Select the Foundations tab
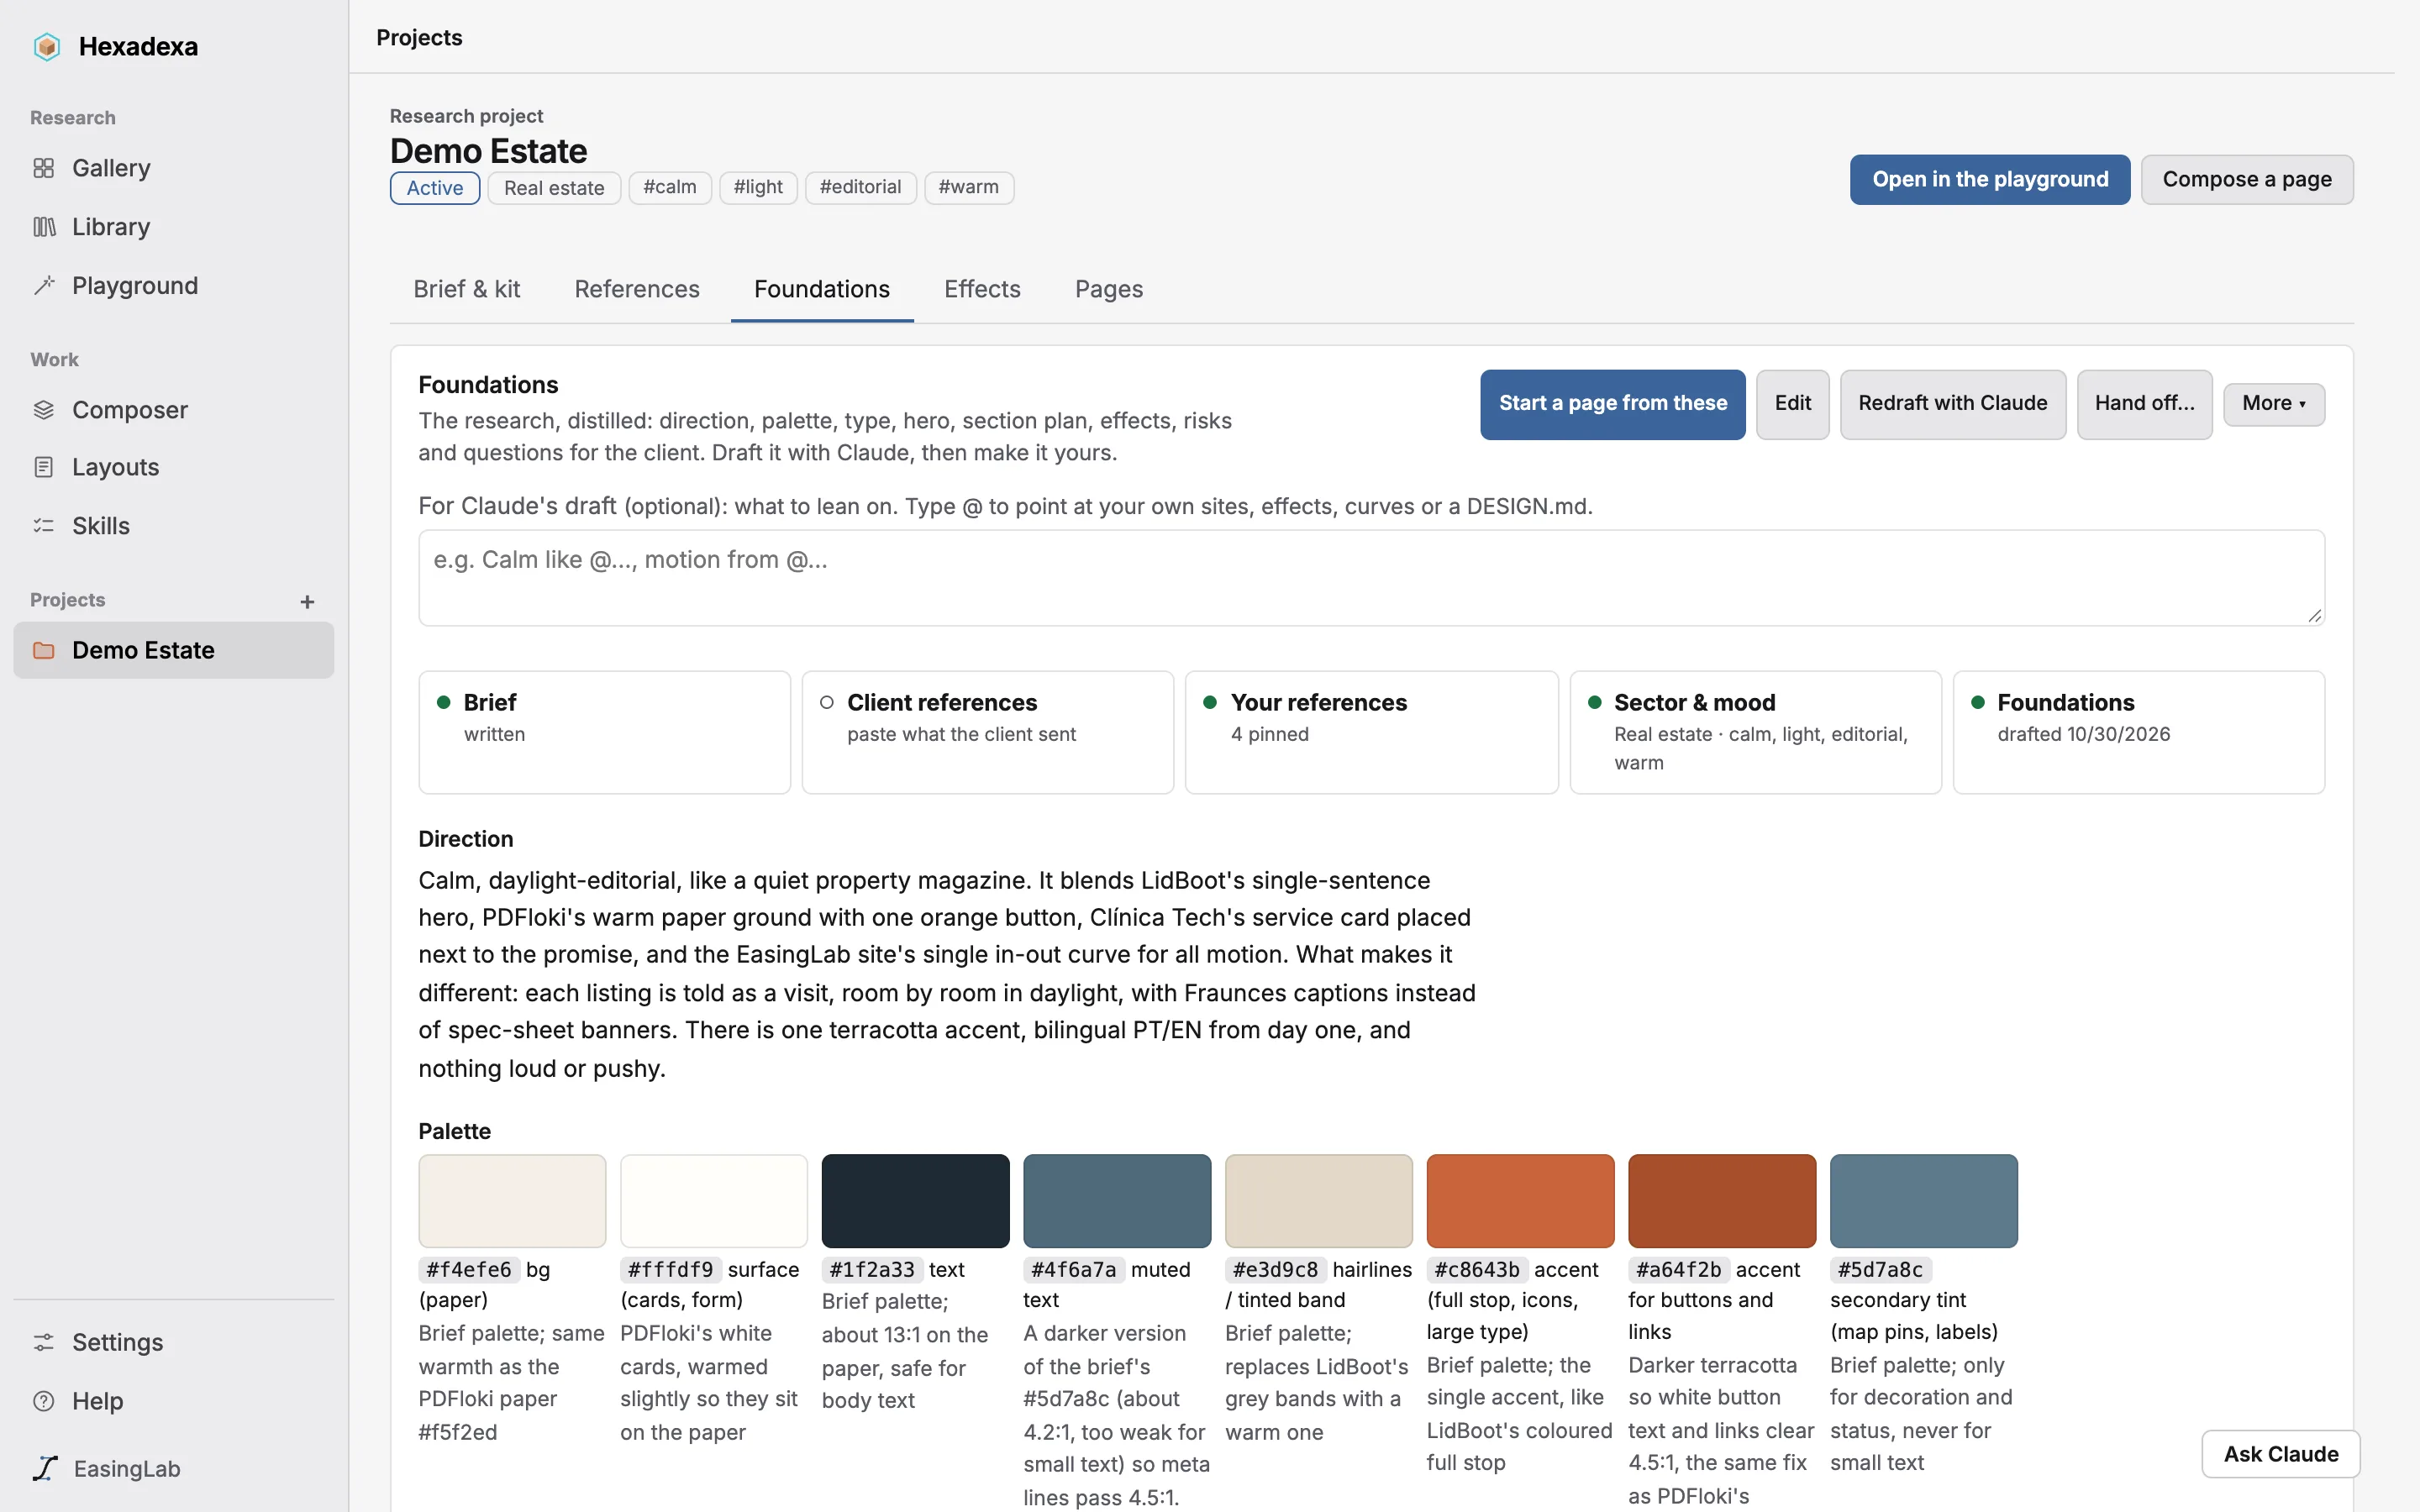The image size is (2420, 1512). point(821,290)
